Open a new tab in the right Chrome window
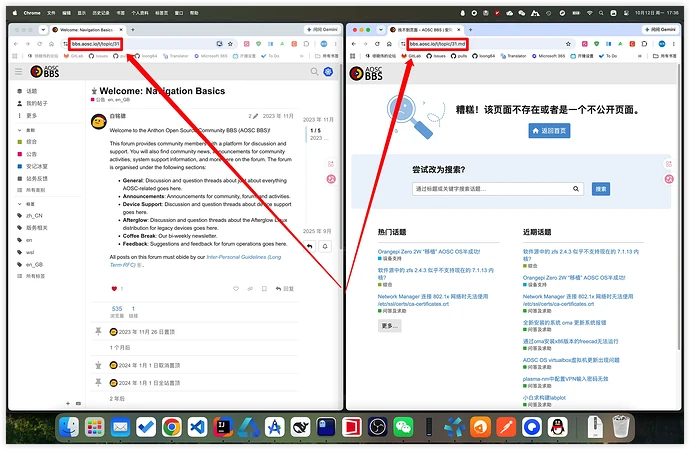690x450 pixels. (470, 29)
